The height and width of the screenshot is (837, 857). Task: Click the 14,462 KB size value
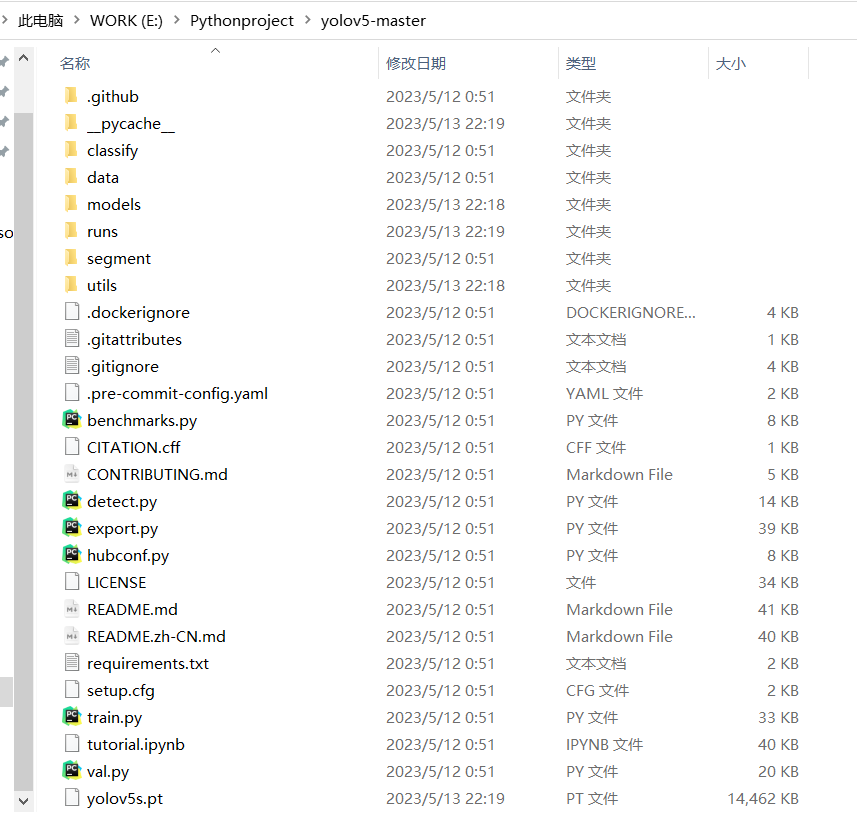pyautogui.click(x=762, y=798)
